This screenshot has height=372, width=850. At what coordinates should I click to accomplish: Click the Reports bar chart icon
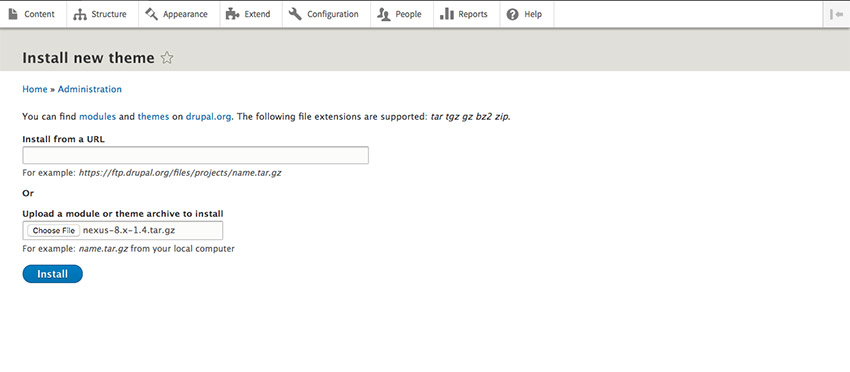coord(447,14)
